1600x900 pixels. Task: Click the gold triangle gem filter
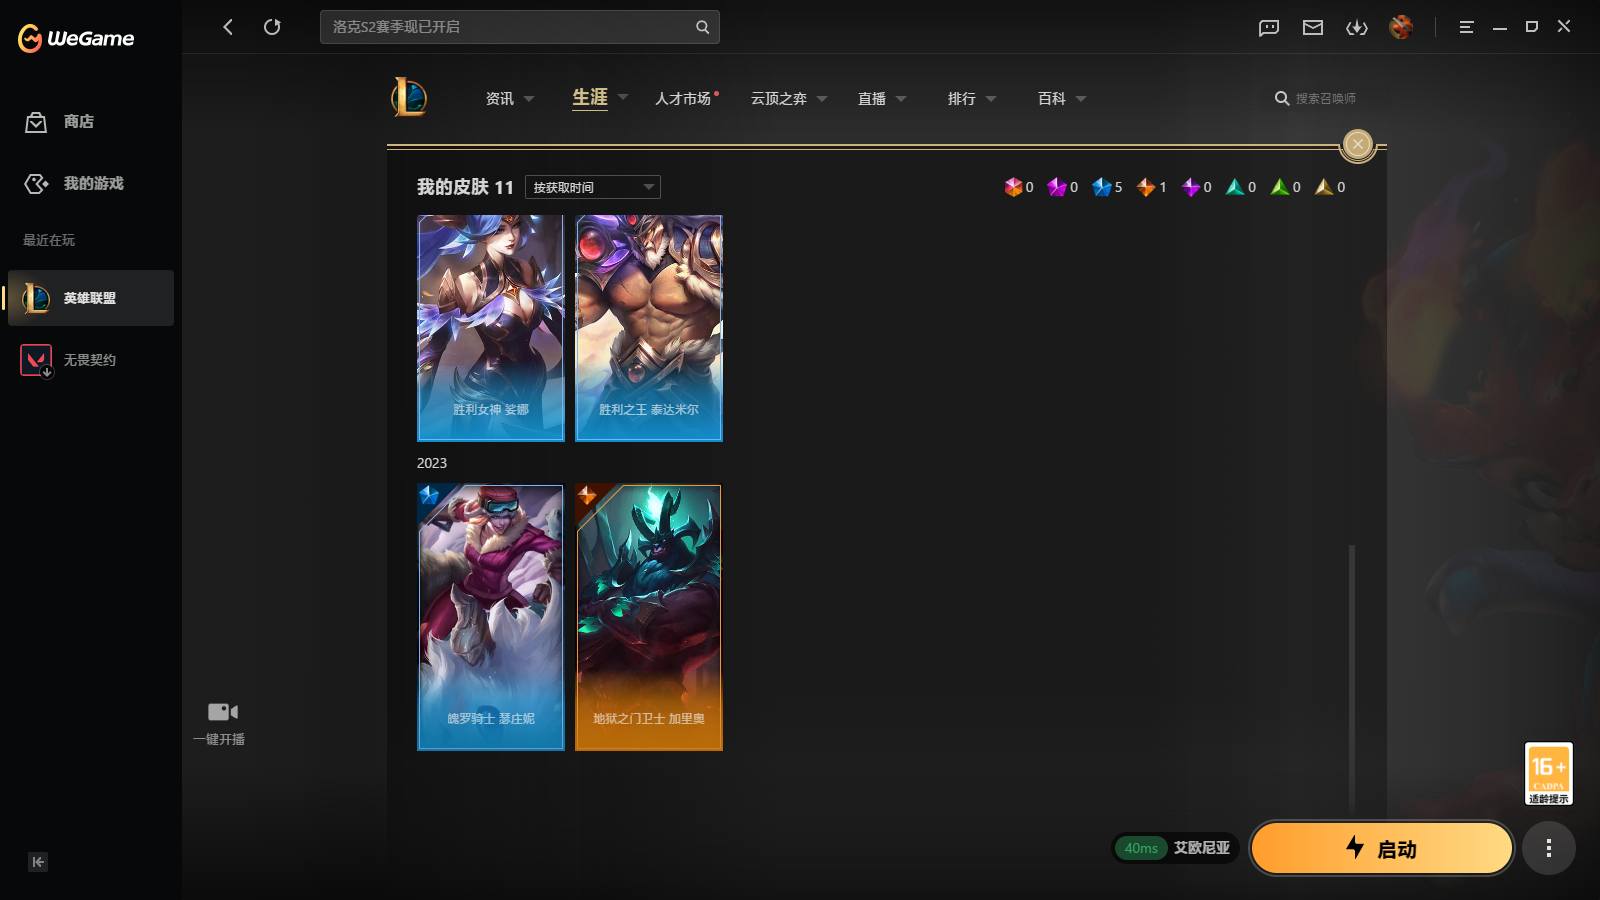1324,187
